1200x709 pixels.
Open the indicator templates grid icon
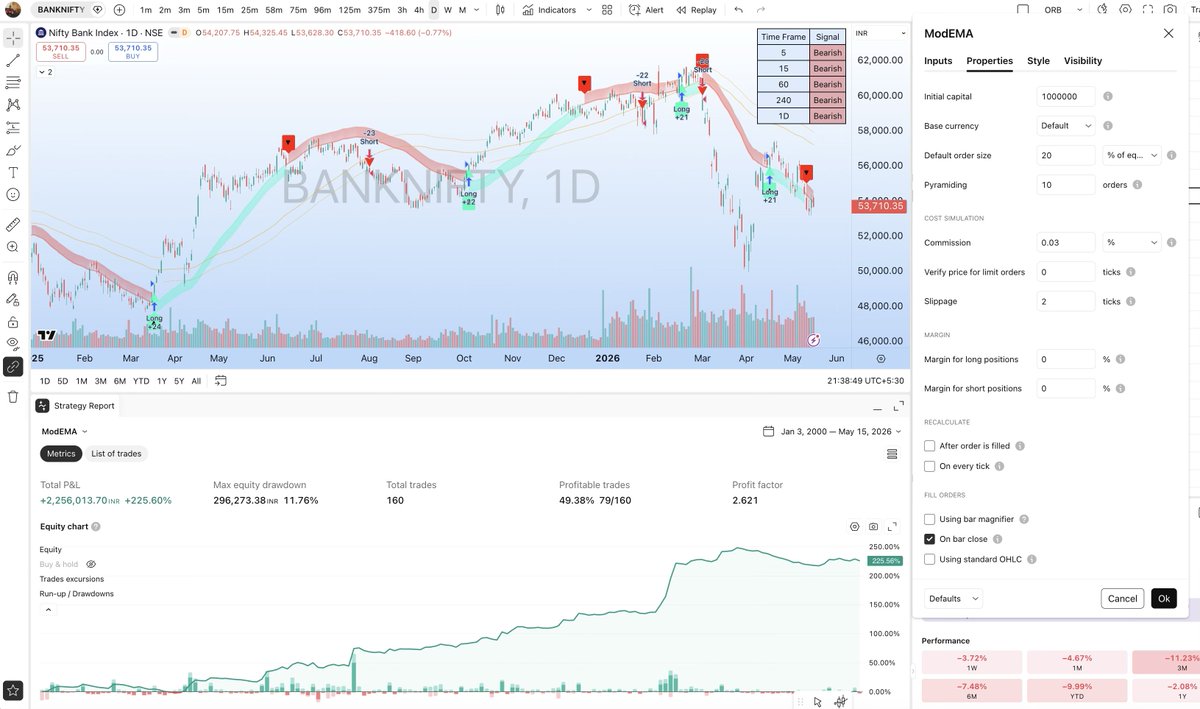[x=607, y=10]
